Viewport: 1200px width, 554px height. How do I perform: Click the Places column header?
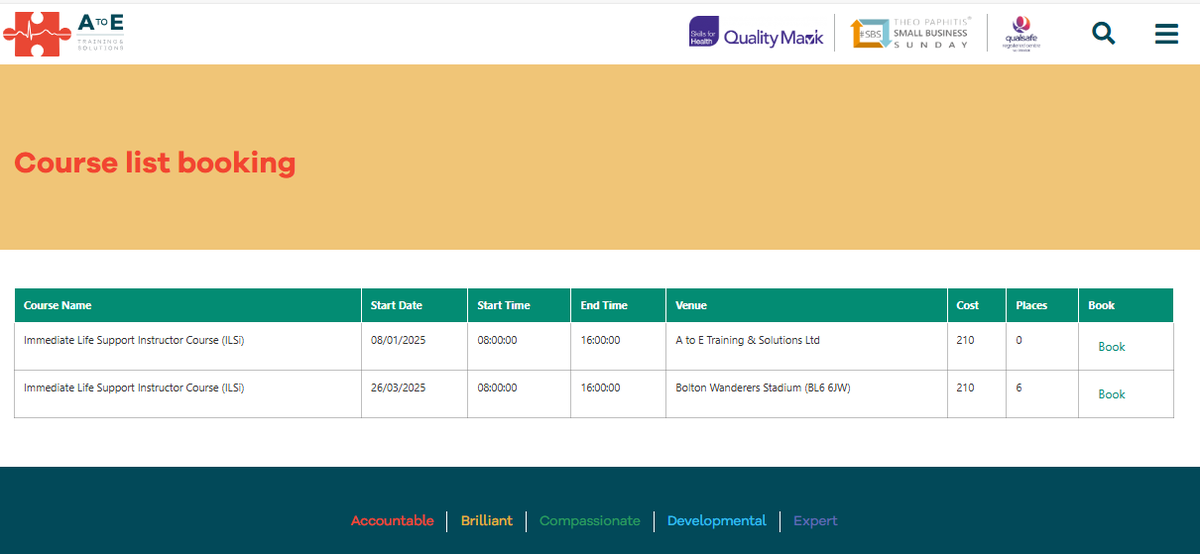tap(1042, 305)
